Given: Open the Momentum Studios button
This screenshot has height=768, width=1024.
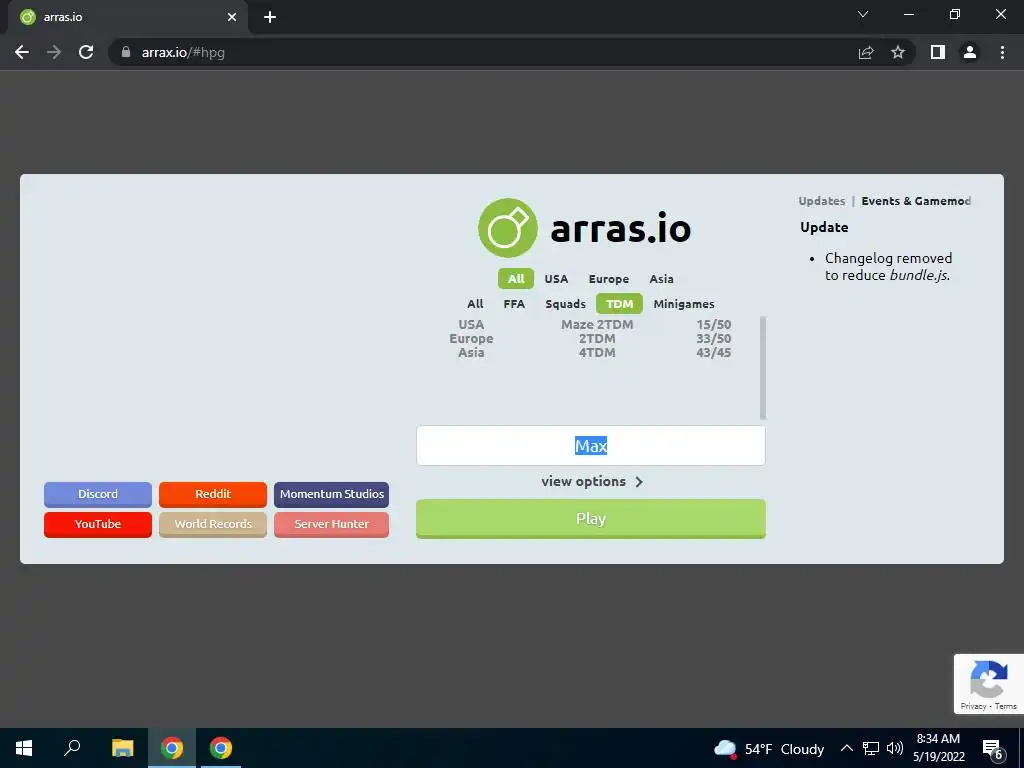Looking at the screenshot, I should (332, 494).
